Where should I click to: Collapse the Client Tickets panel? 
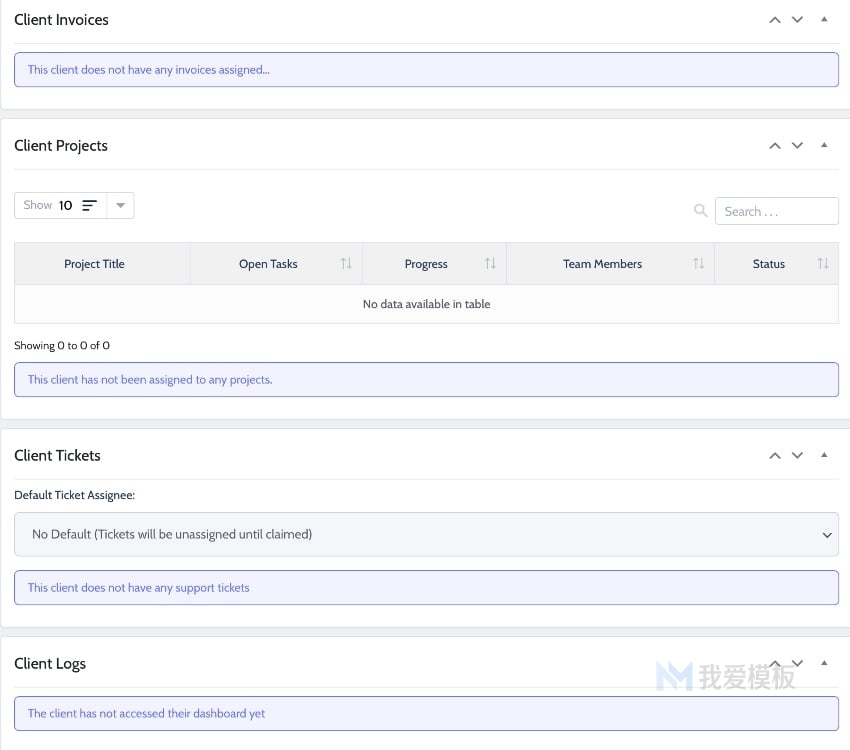coord(824,455)
